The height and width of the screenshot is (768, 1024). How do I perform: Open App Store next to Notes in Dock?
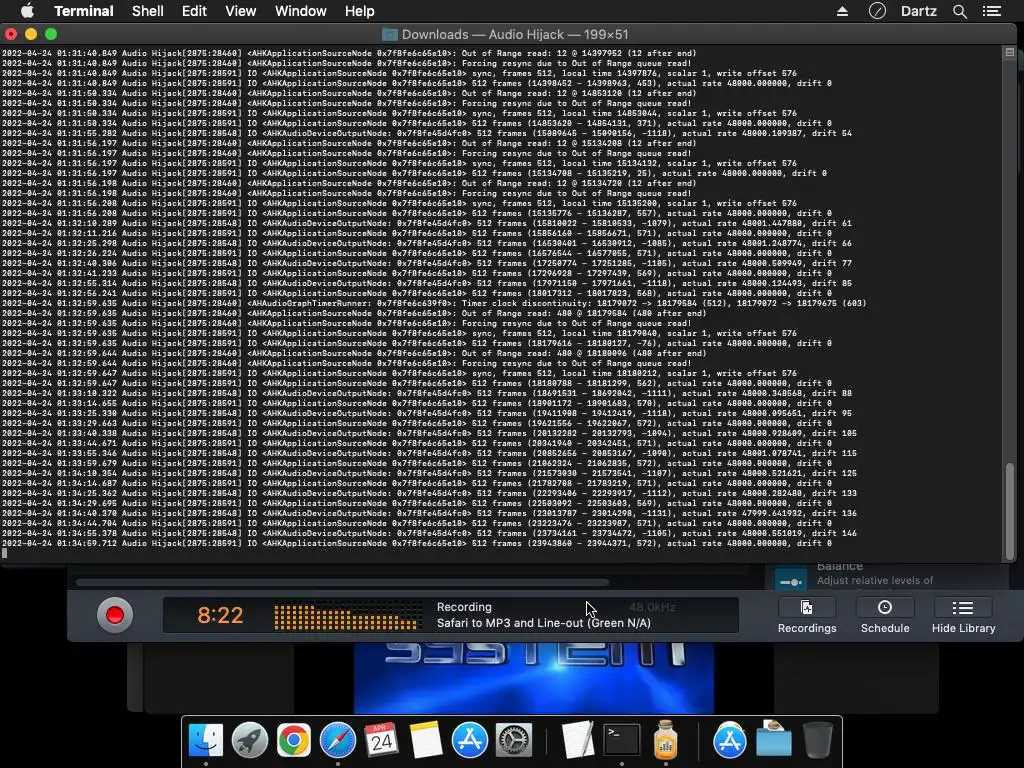click(470, 741)
